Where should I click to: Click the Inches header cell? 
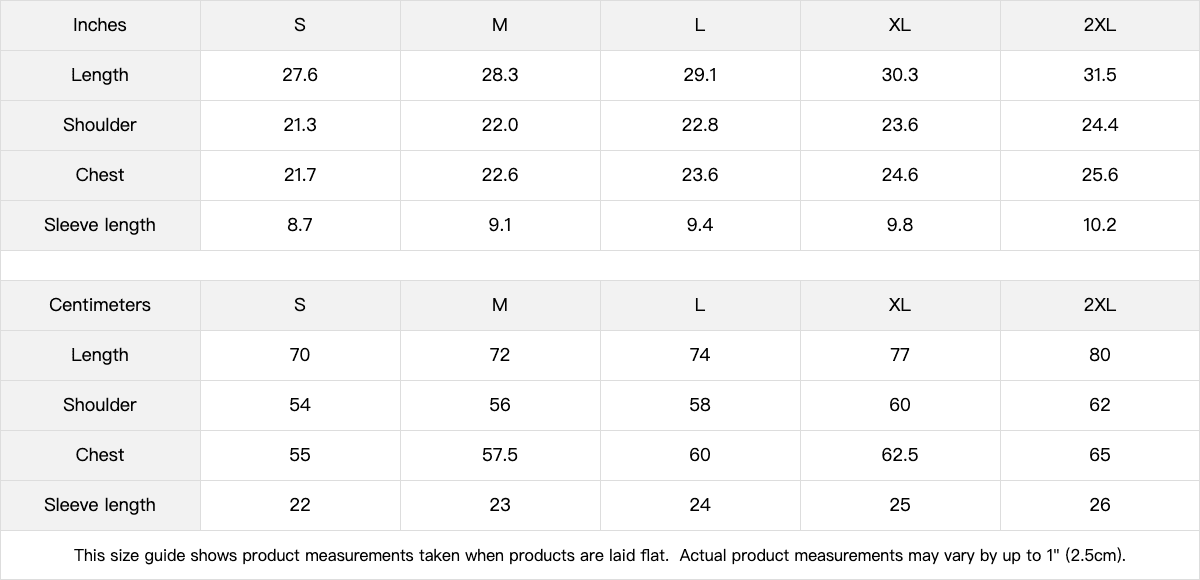click(x=100, y=25)
